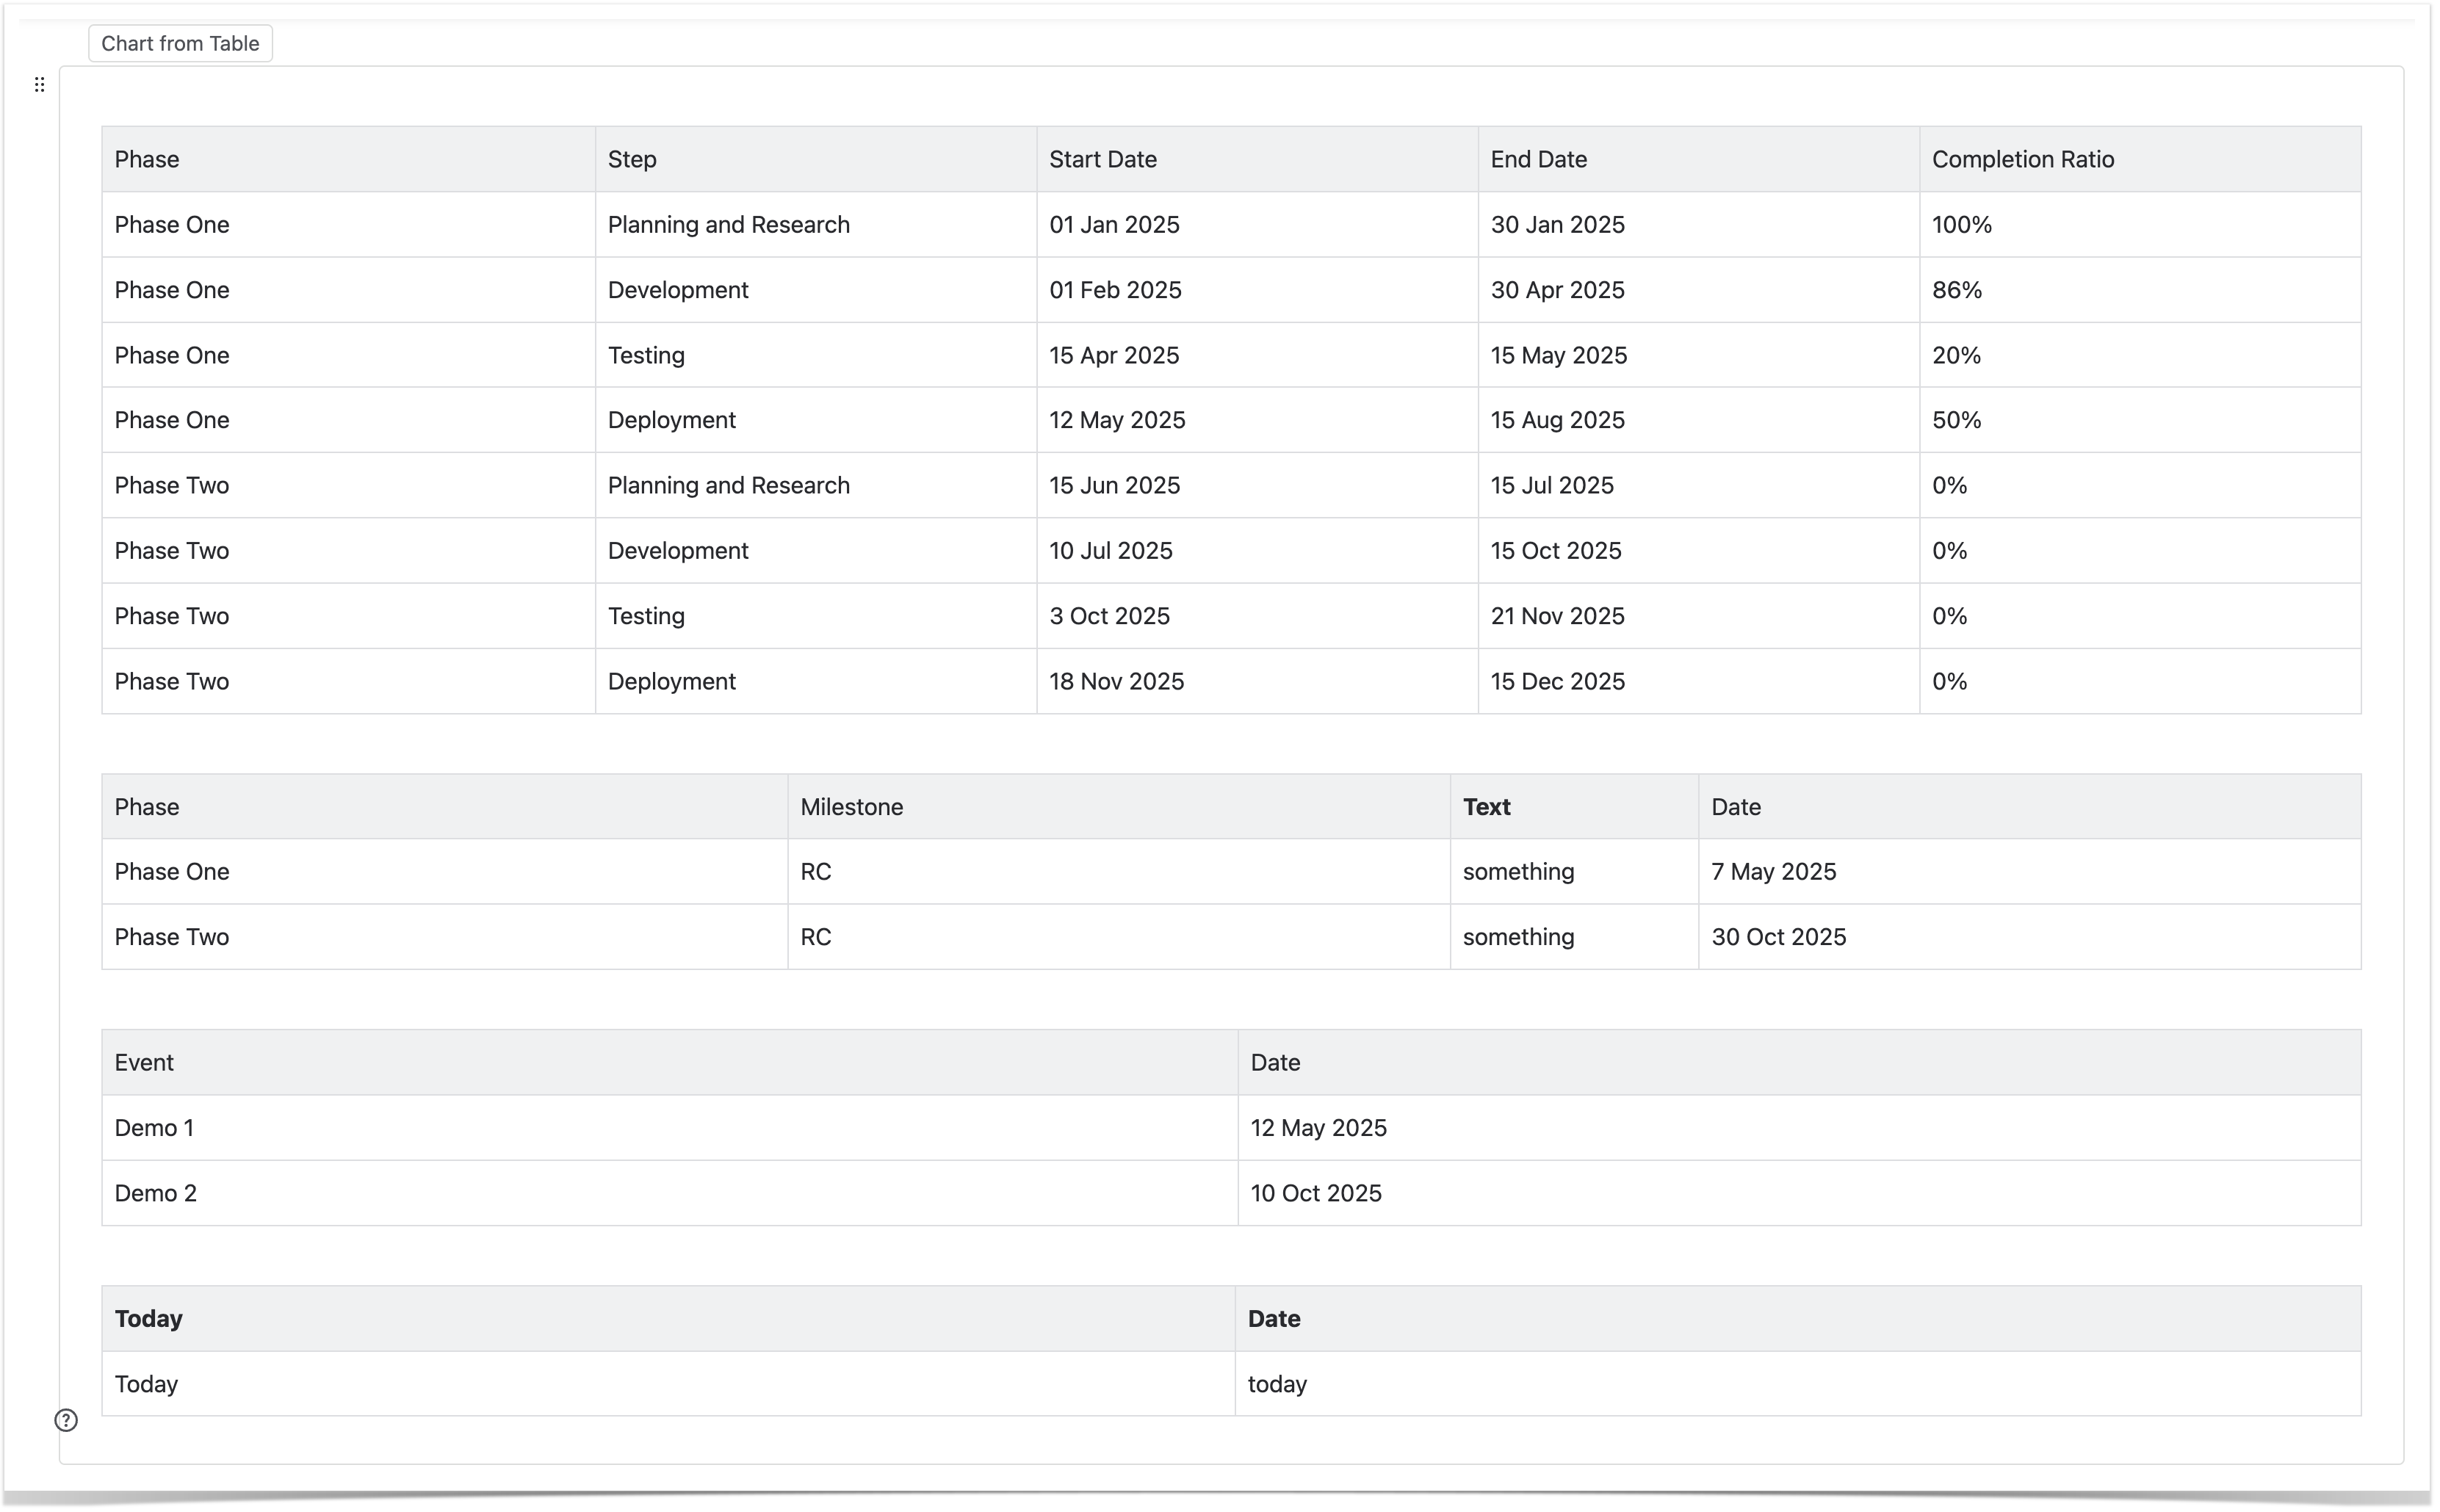Select the 7 May 2025 milestone date
Image resolution: width=2440 pixels, height=1512 pixels.
(x=1773, y=872)
